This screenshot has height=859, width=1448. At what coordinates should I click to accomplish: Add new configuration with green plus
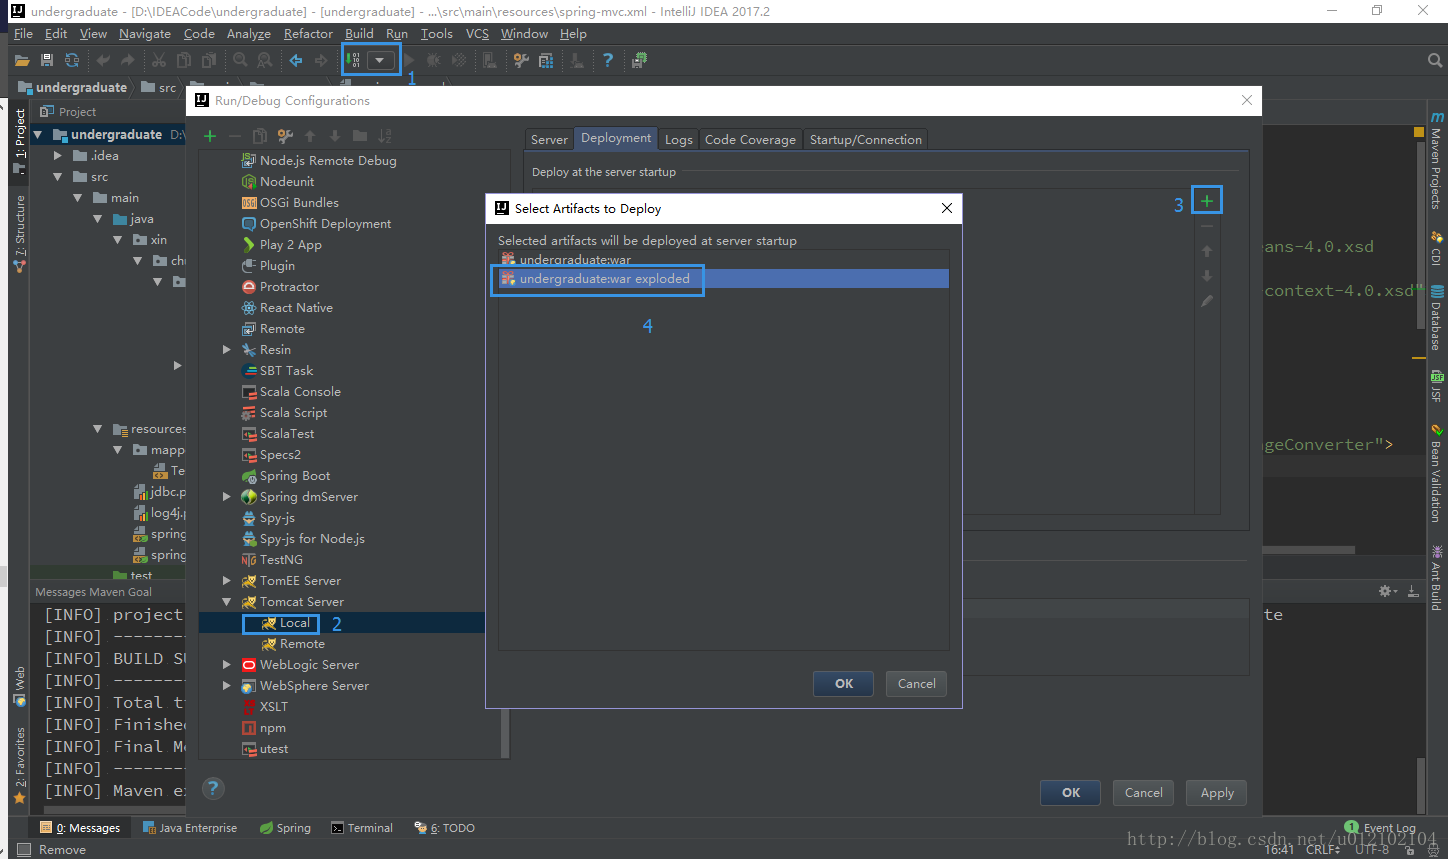(x=210, y=136)
